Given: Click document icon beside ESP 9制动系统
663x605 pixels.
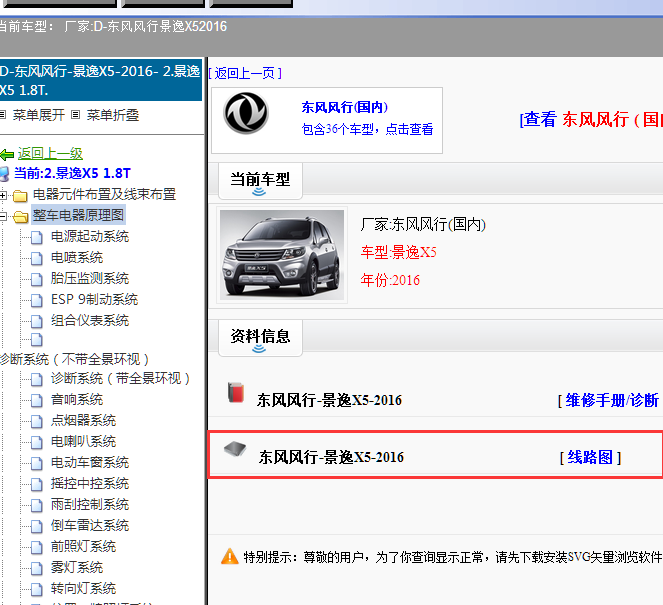Looking at the screenshot, I should click(x=37, y=301).
